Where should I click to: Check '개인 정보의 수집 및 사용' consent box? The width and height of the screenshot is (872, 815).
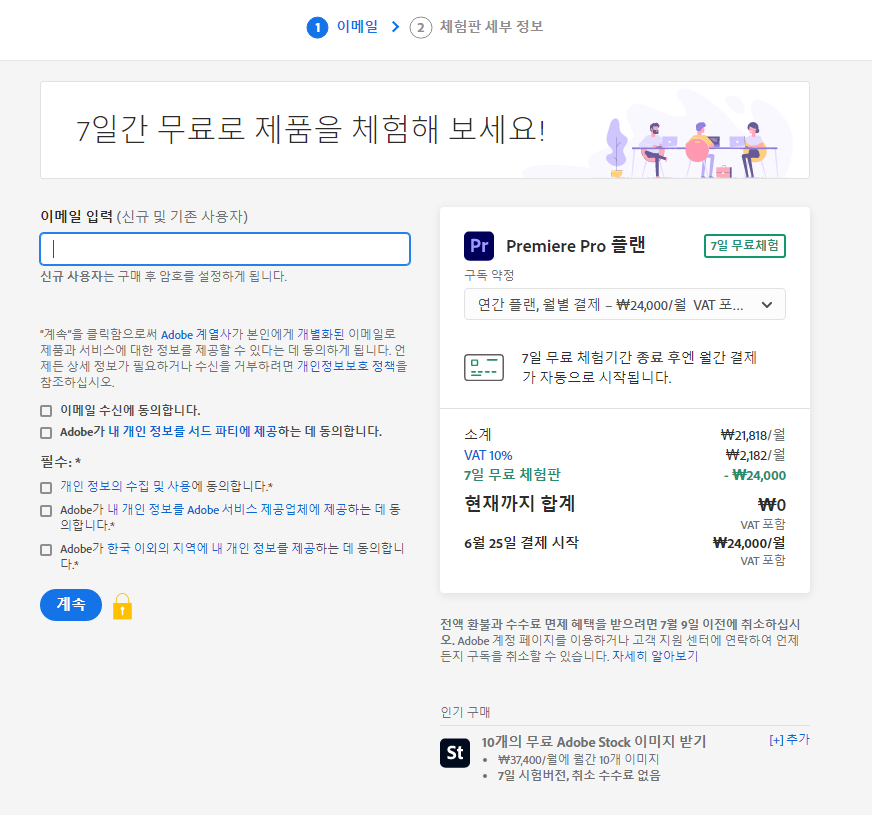(x=46, y=488)
